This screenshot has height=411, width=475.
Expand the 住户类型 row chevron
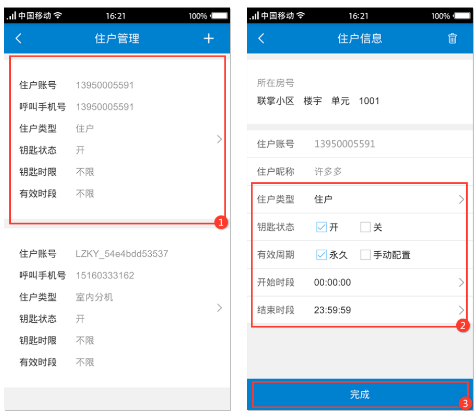point(461,199)
